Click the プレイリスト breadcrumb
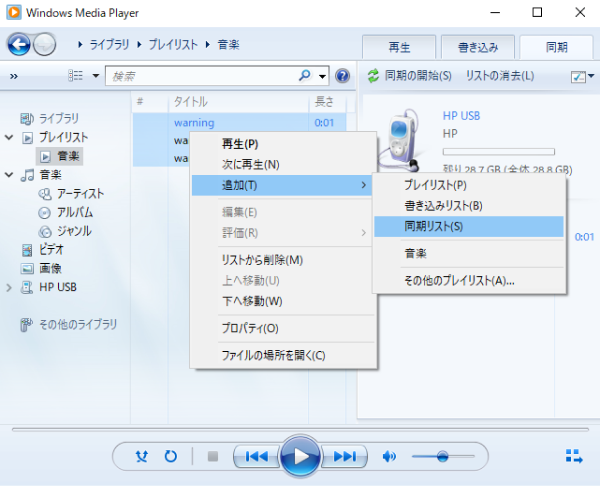This screenshot has height=486, width=600. pyautogui.click(x=173, y=45)
